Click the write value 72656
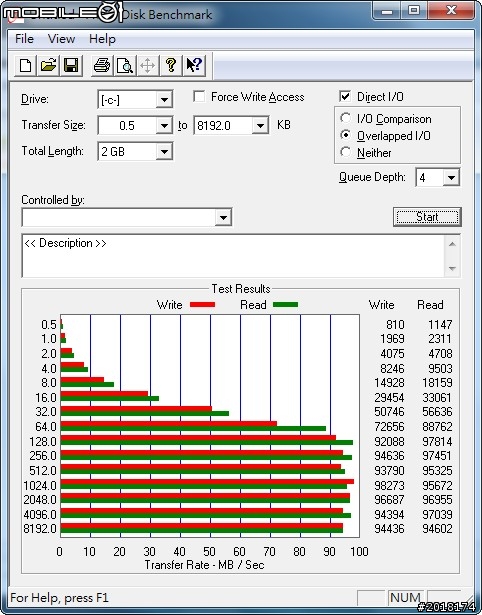Screen dimensions: 482x615 [389, 426]
